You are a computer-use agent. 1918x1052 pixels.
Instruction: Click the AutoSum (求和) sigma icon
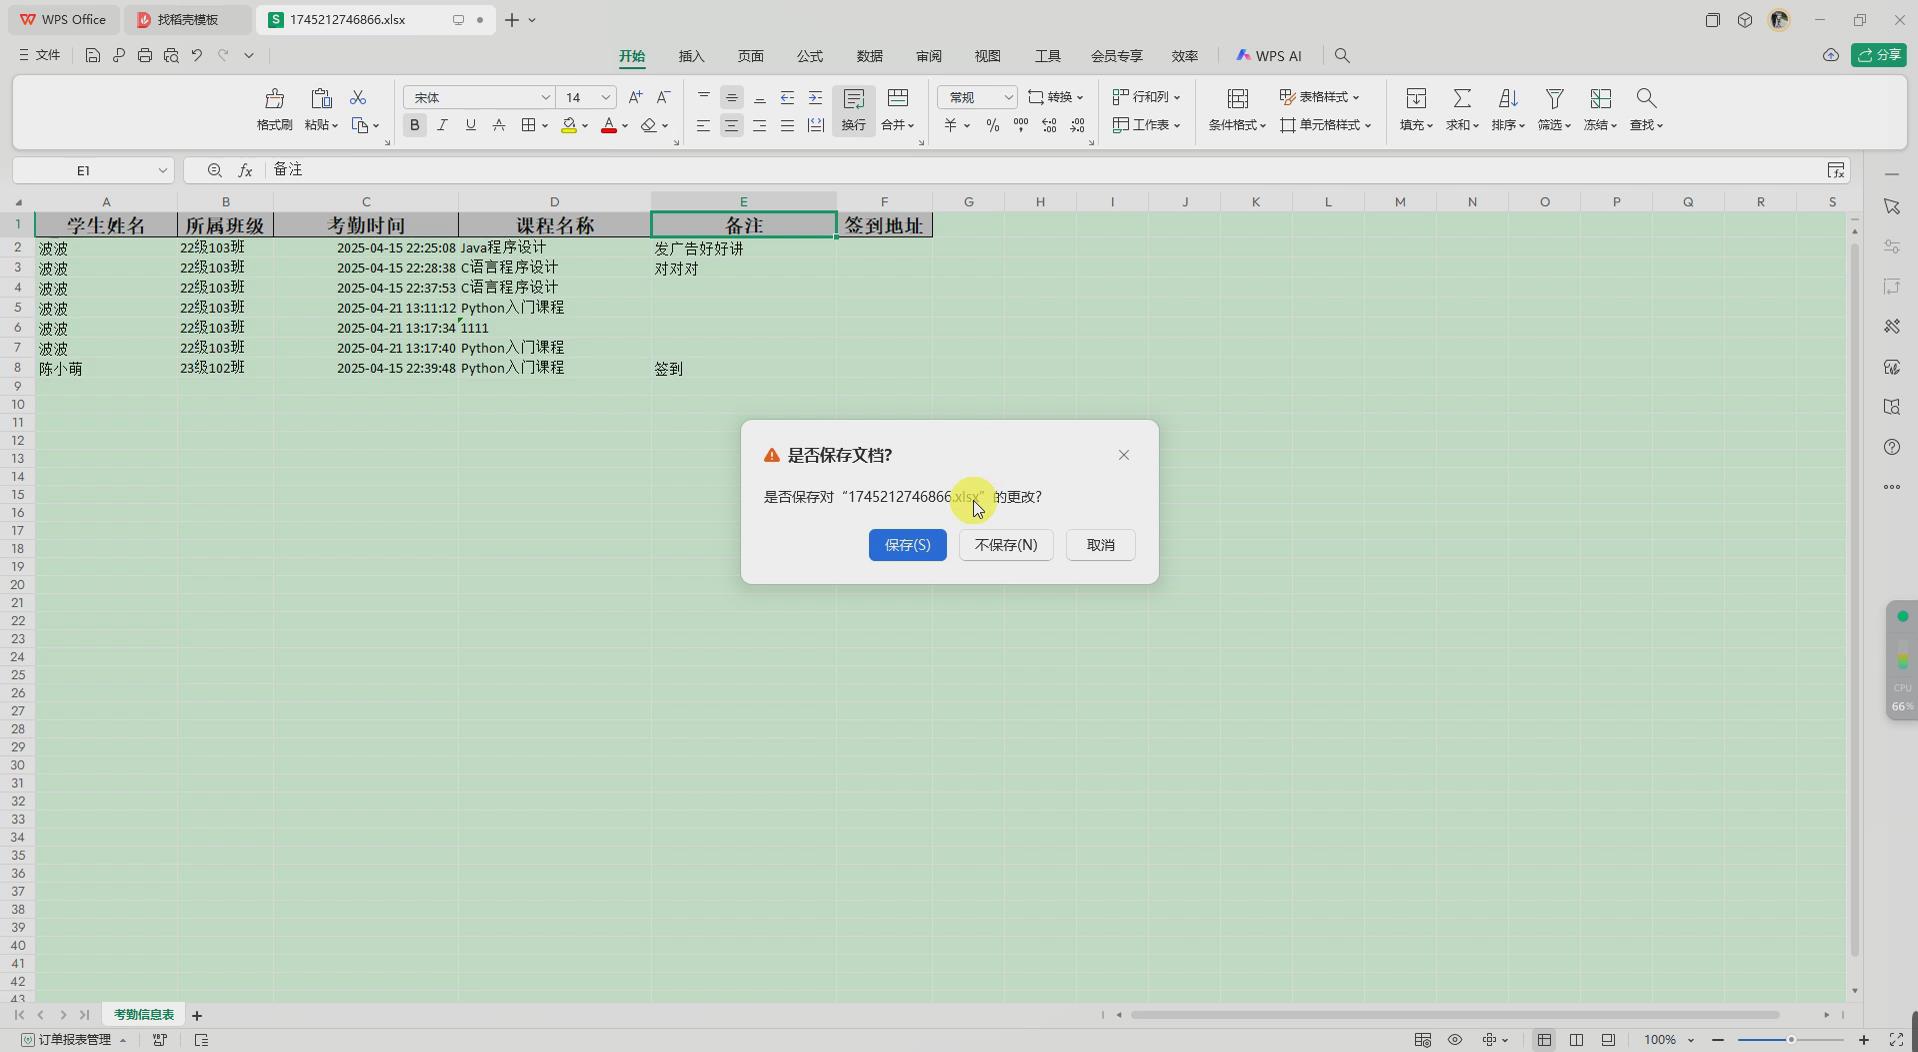tap(1462, 98)
